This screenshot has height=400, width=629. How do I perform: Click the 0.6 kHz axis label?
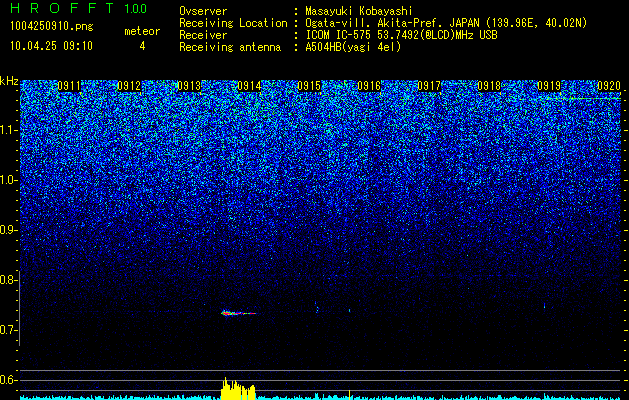pos(9,380)
